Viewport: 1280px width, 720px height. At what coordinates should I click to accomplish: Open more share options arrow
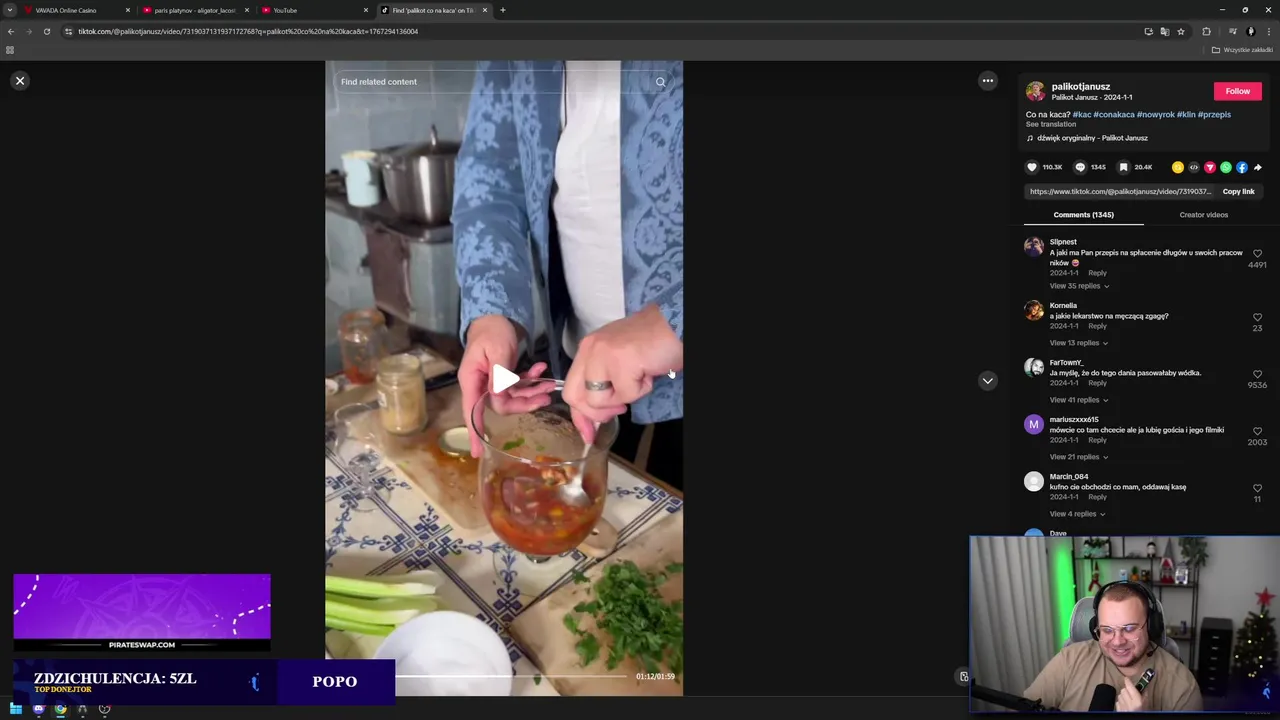pyautogui.click(x=1258, y=167)
